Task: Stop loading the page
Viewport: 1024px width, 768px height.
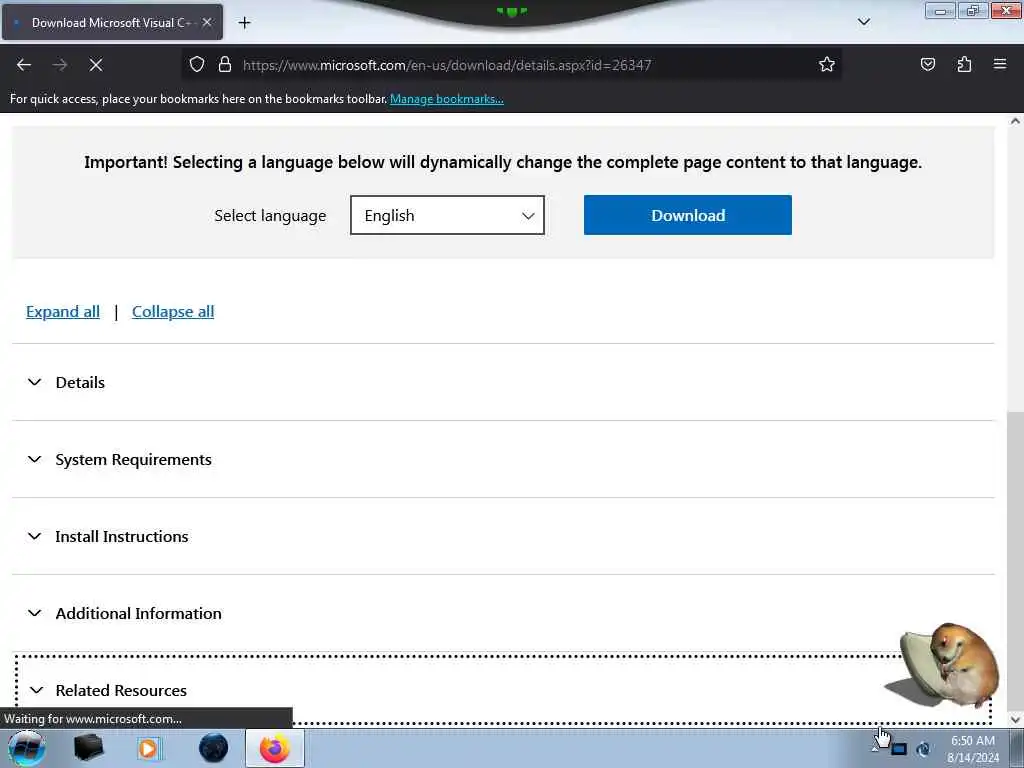Action: (95, 65)
